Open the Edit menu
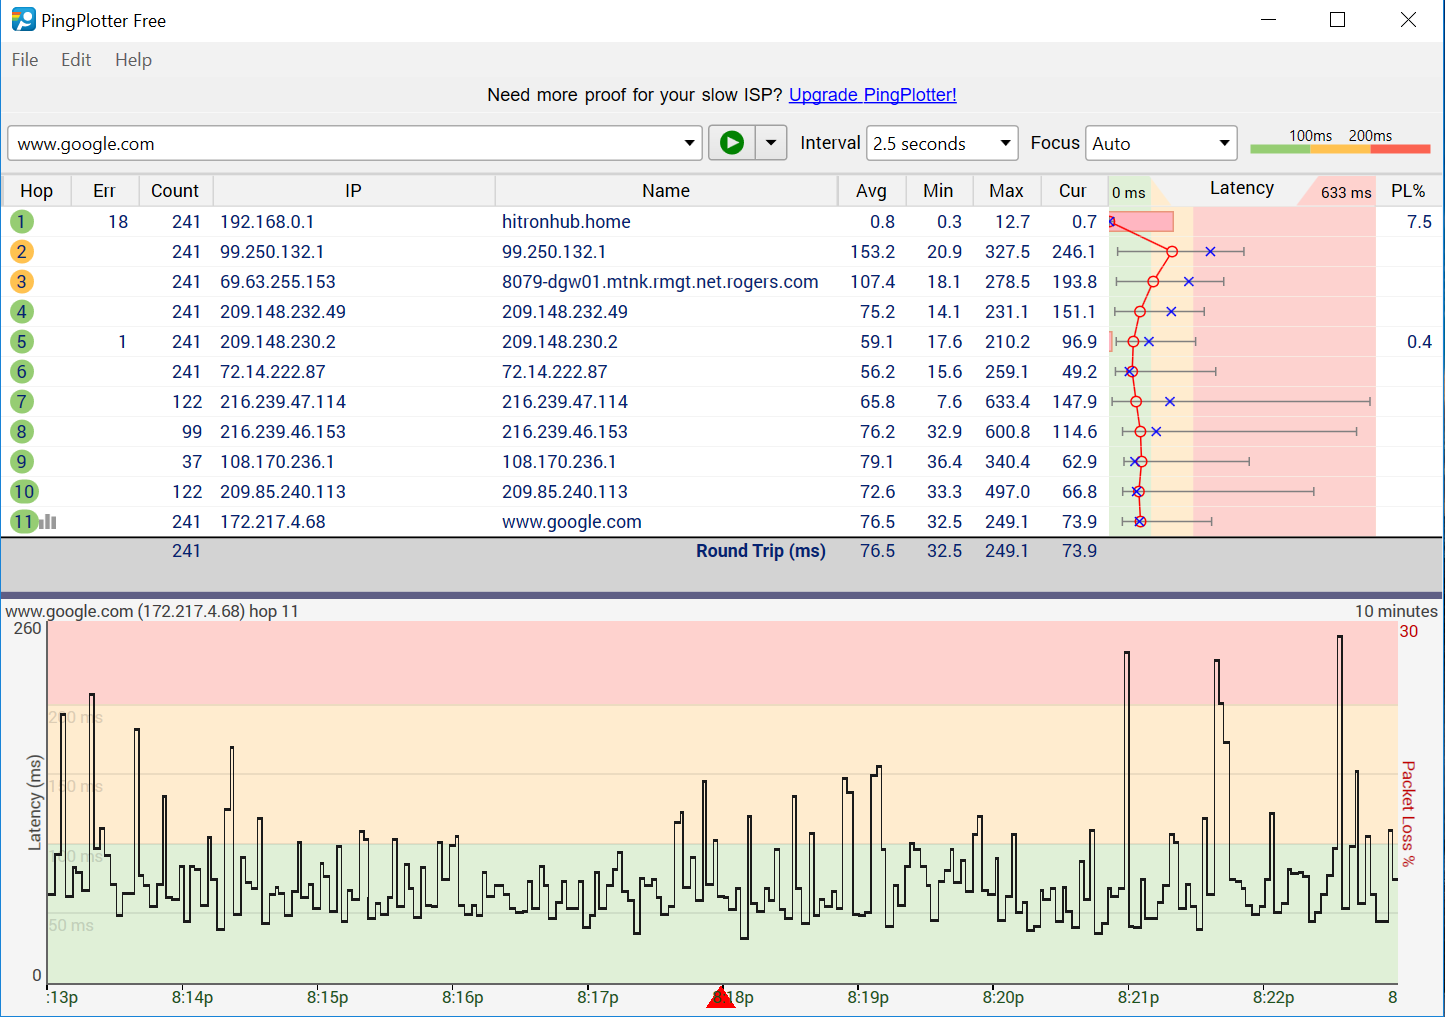The height and width of the screenshot is (1018, 1446). pyautogui.click(x=76, y=60)
